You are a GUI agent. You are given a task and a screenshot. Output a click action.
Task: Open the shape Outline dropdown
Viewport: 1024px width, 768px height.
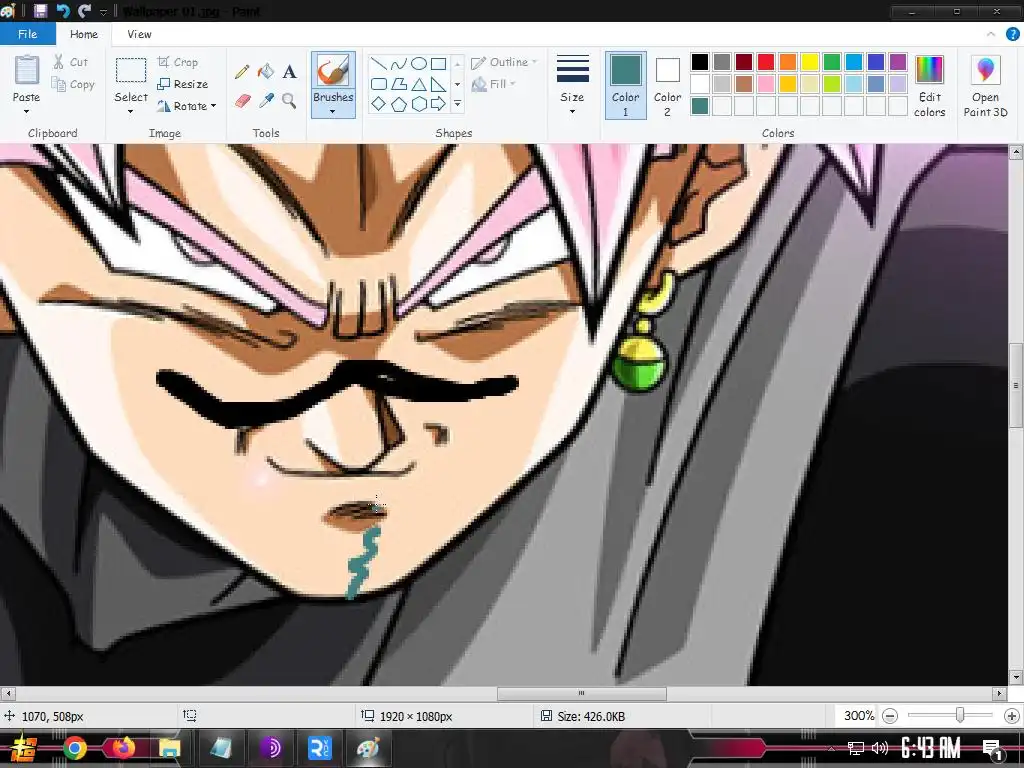(504, 62)
